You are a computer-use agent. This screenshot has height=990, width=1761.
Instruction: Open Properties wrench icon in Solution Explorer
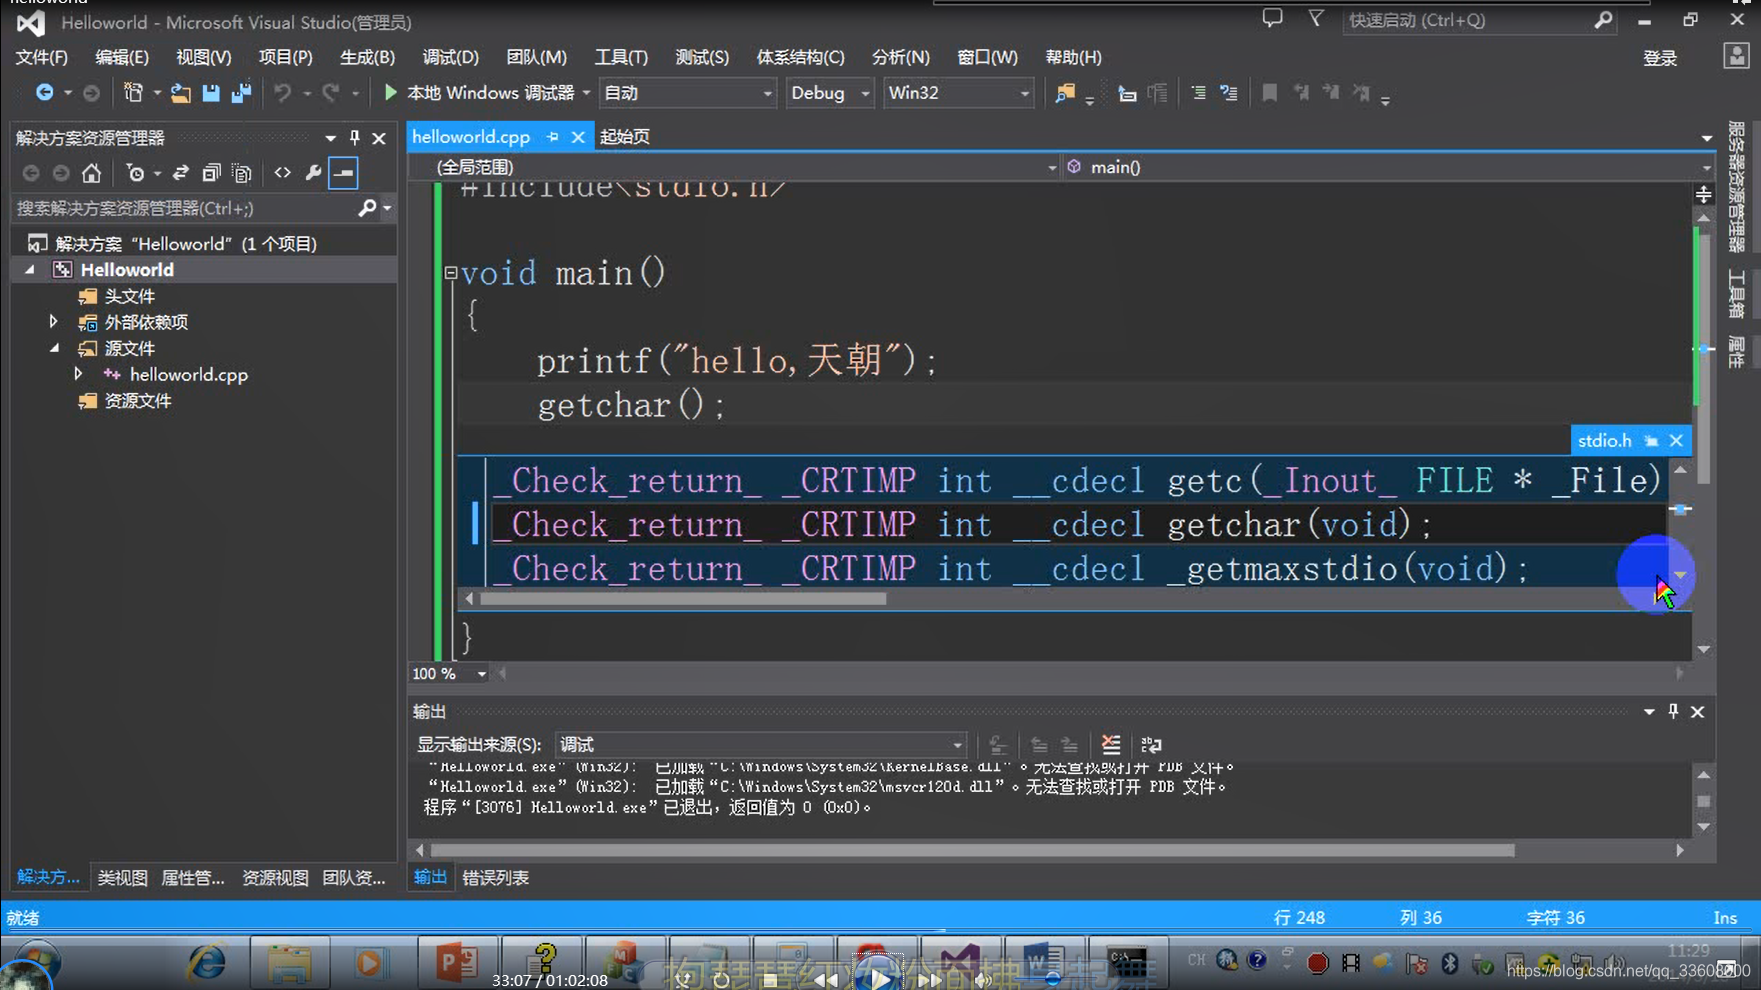coord(313,173)
